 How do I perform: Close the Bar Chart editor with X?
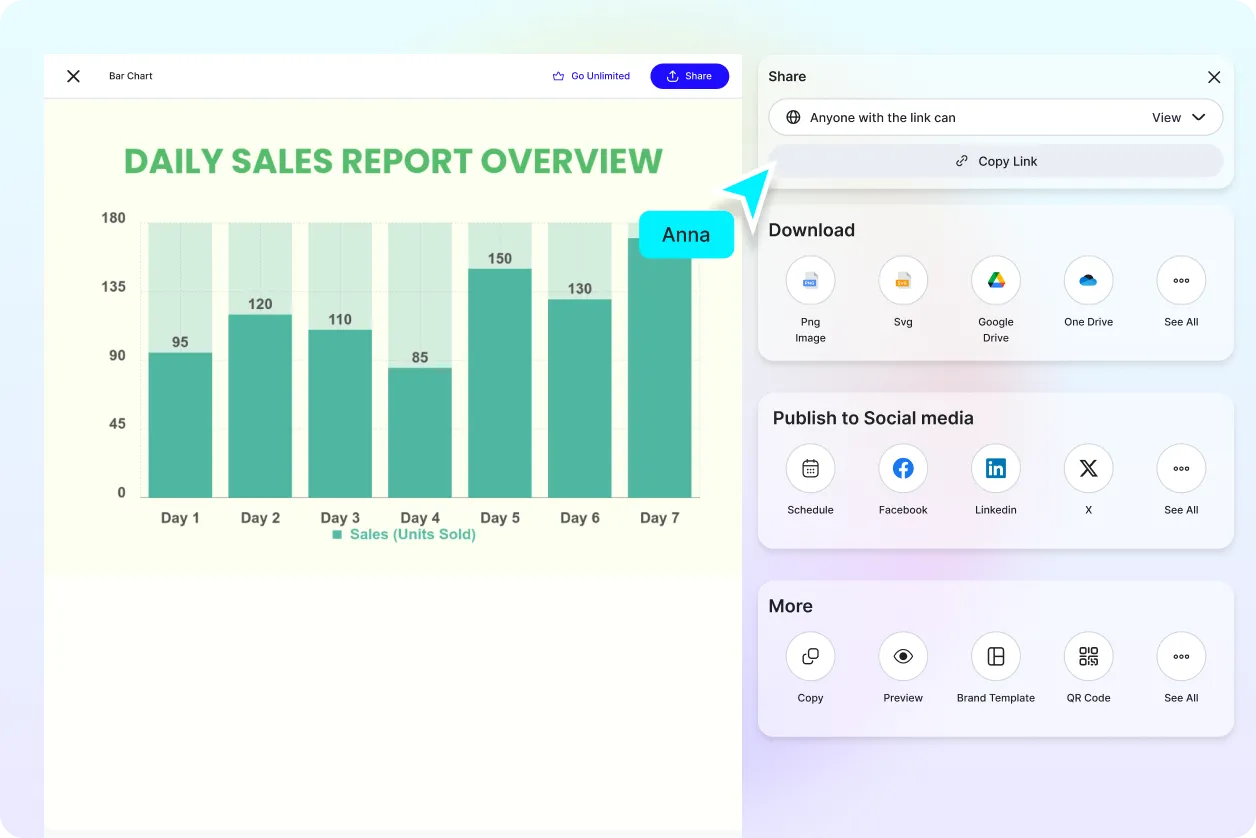(x=73, y=76)
